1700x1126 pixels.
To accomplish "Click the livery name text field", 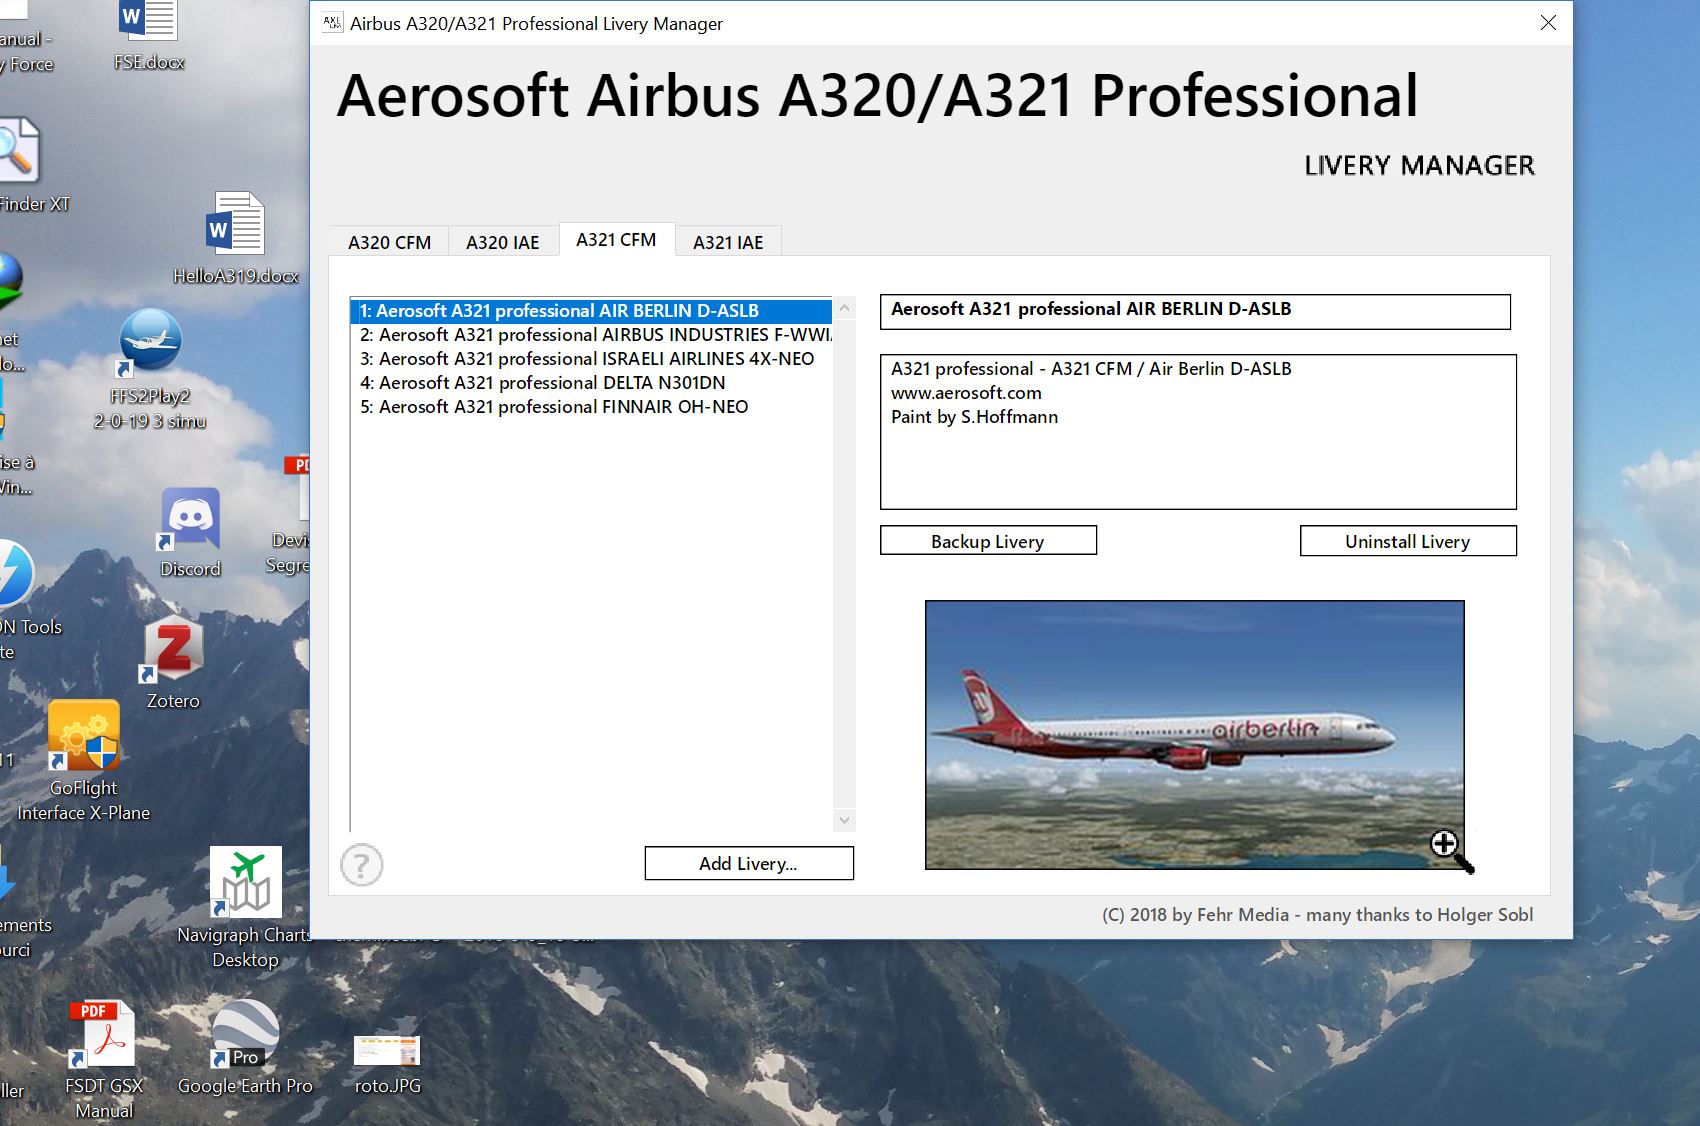I will 1195,311.
